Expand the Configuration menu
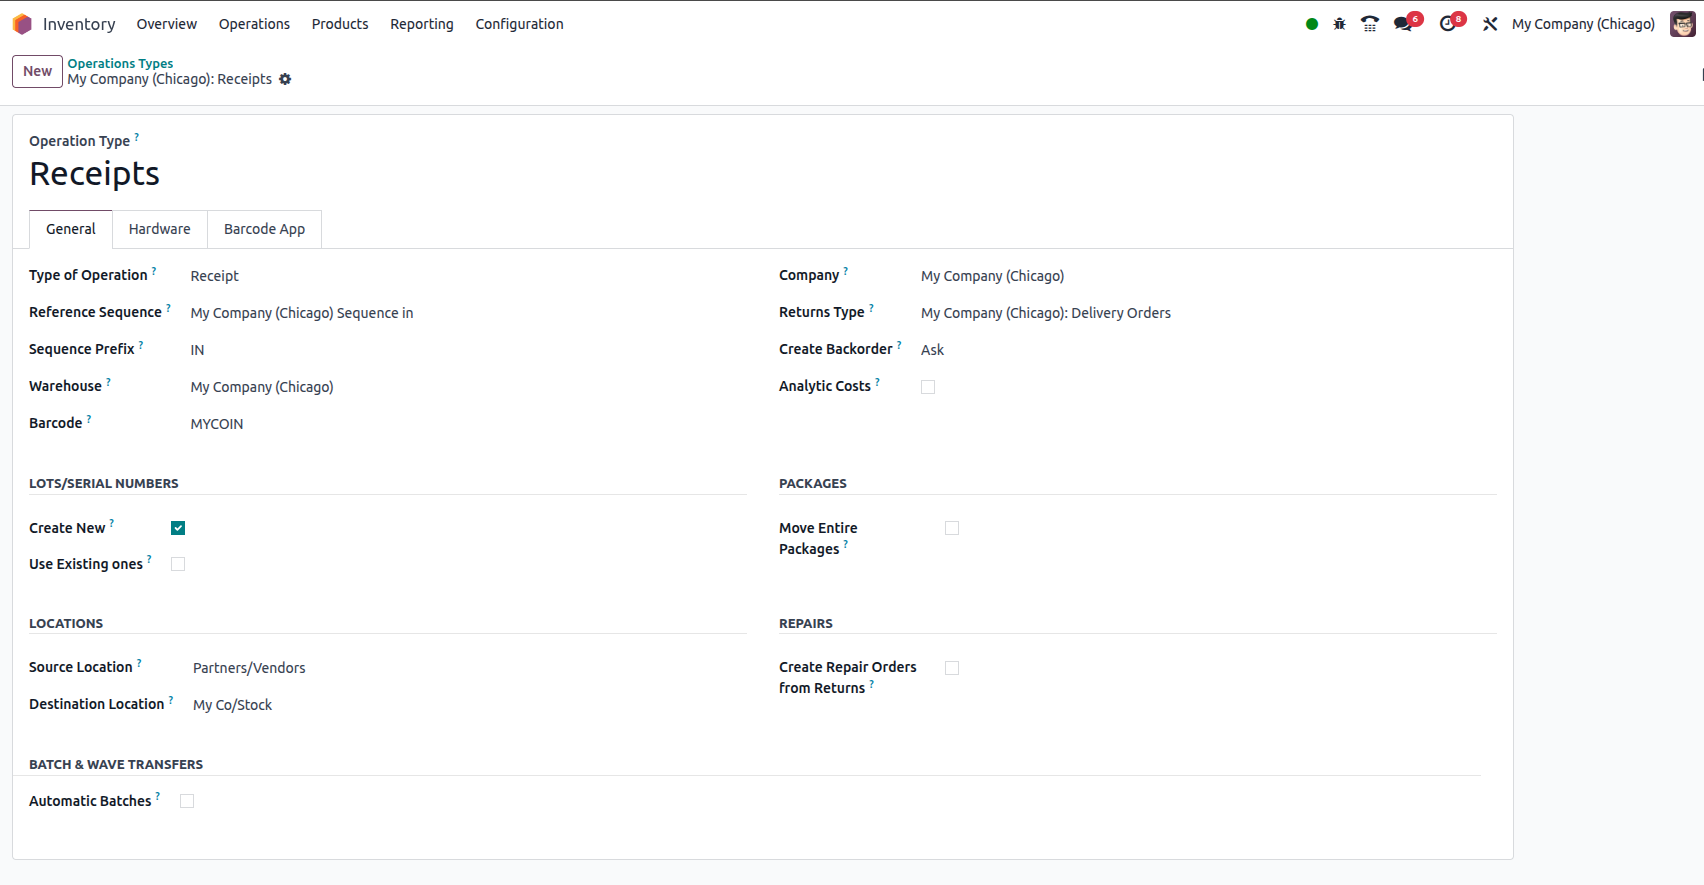This screenshot has height=885, width=1704. pyautogui.click(x=519, y=24)
